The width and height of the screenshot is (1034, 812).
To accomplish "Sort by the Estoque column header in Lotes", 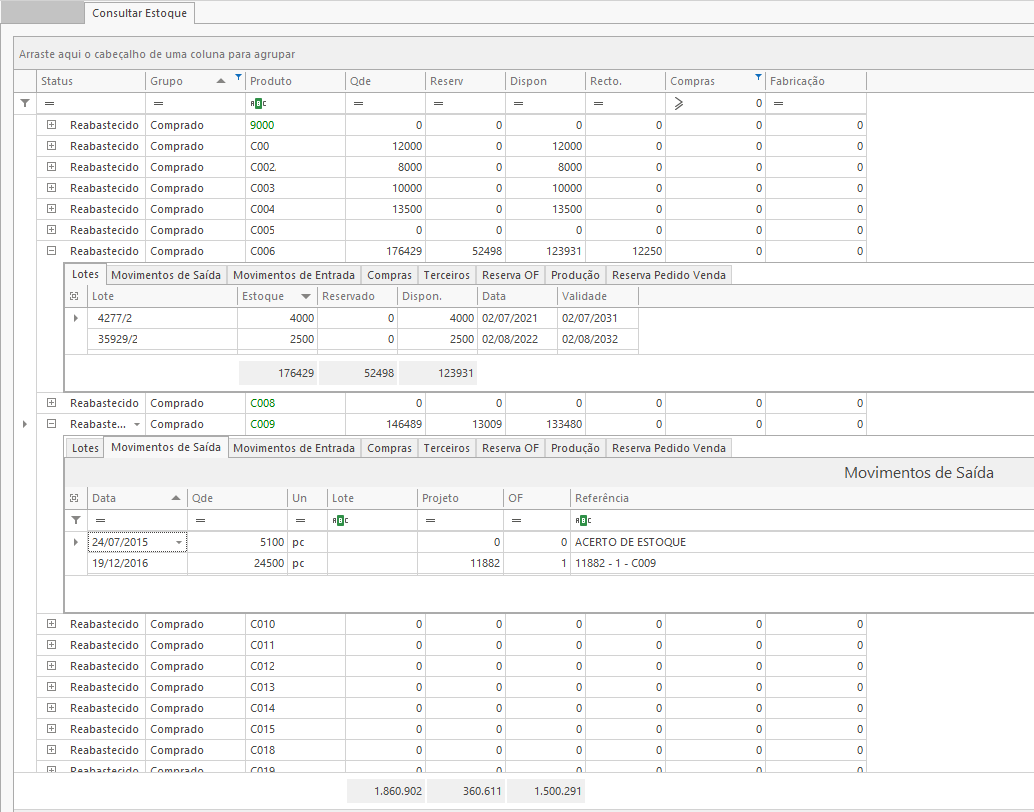I will pos(264,296).
